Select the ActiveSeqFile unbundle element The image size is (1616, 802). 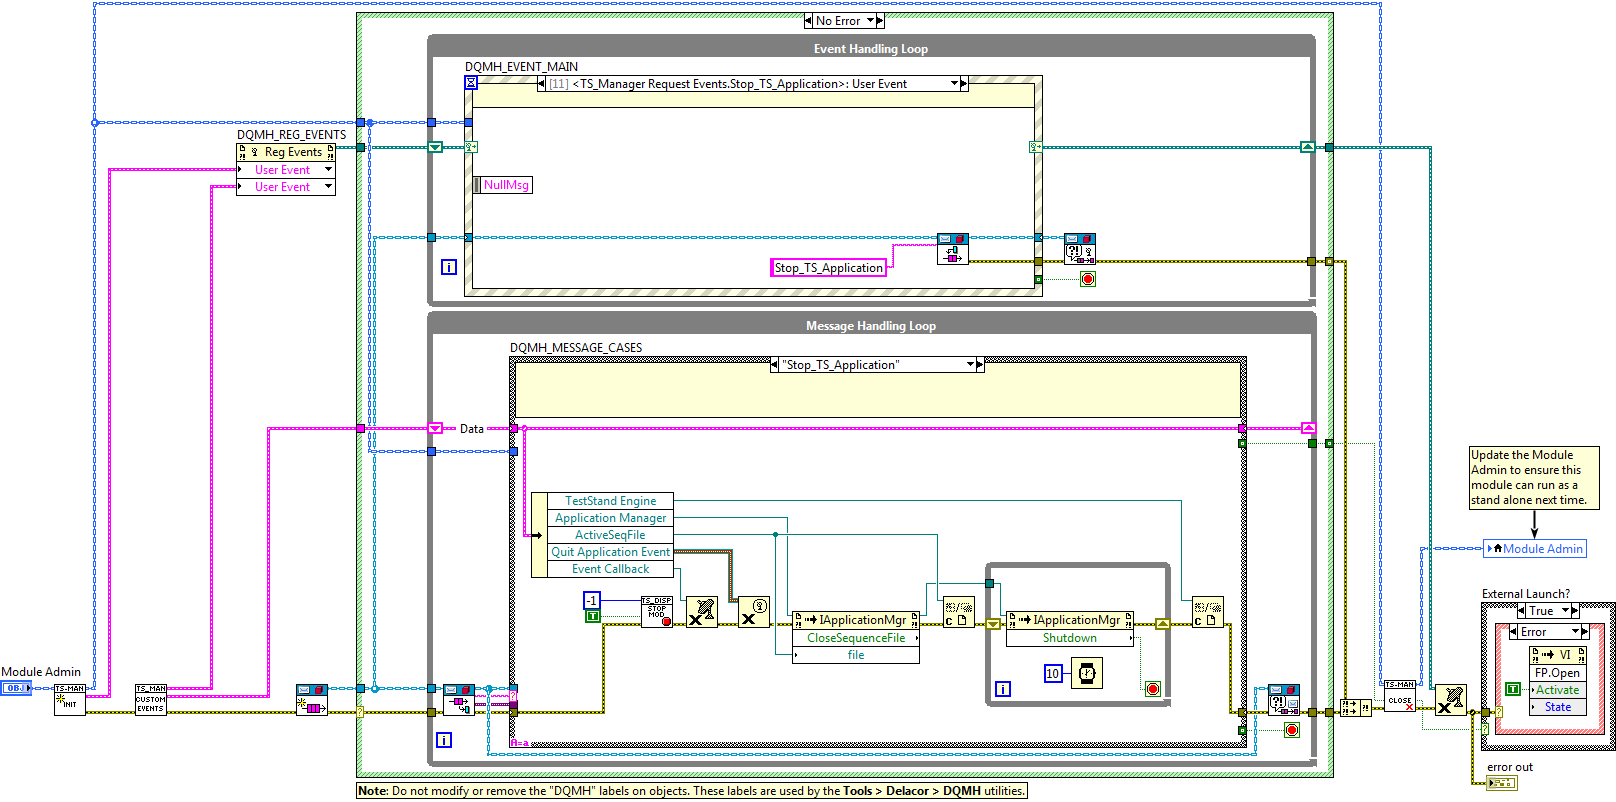point(610,535)
